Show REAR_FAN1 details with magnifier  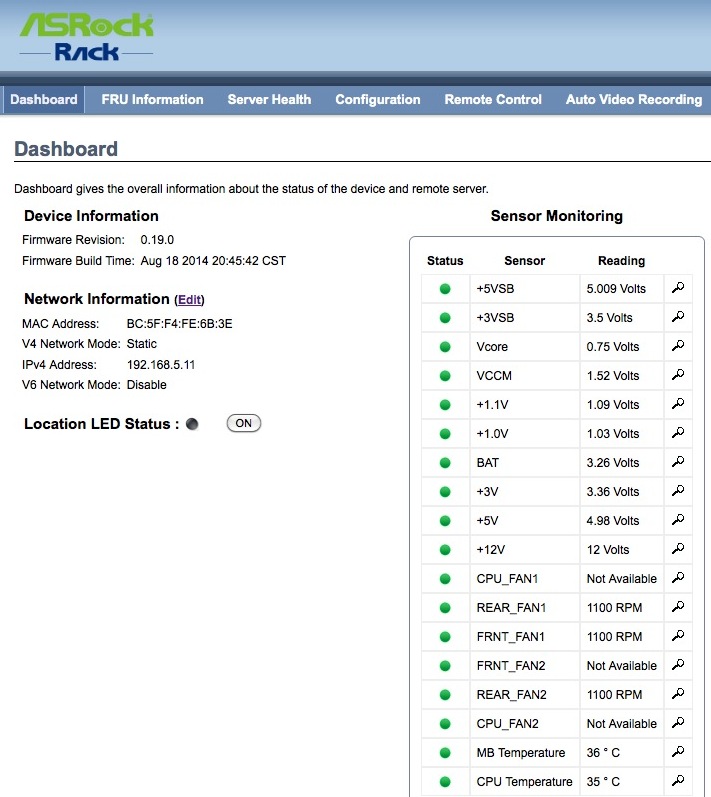click(678, 606)
